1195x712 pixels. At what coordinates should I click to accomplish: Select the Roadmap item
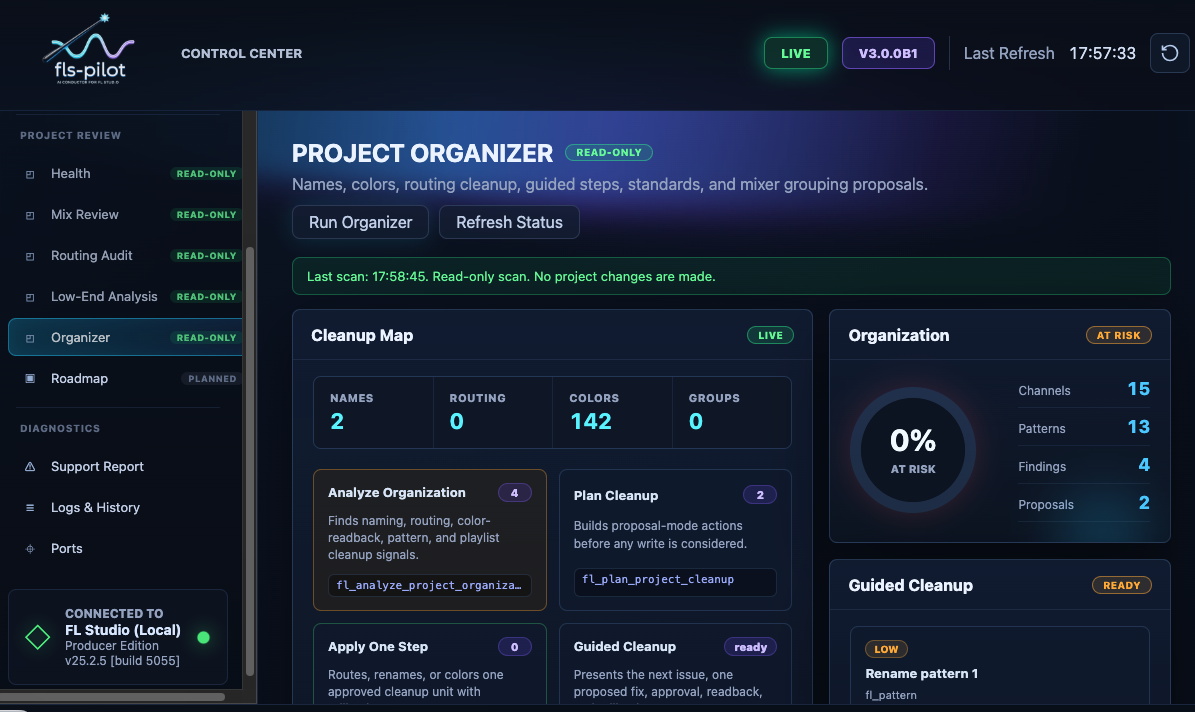[x=125, y=379]
